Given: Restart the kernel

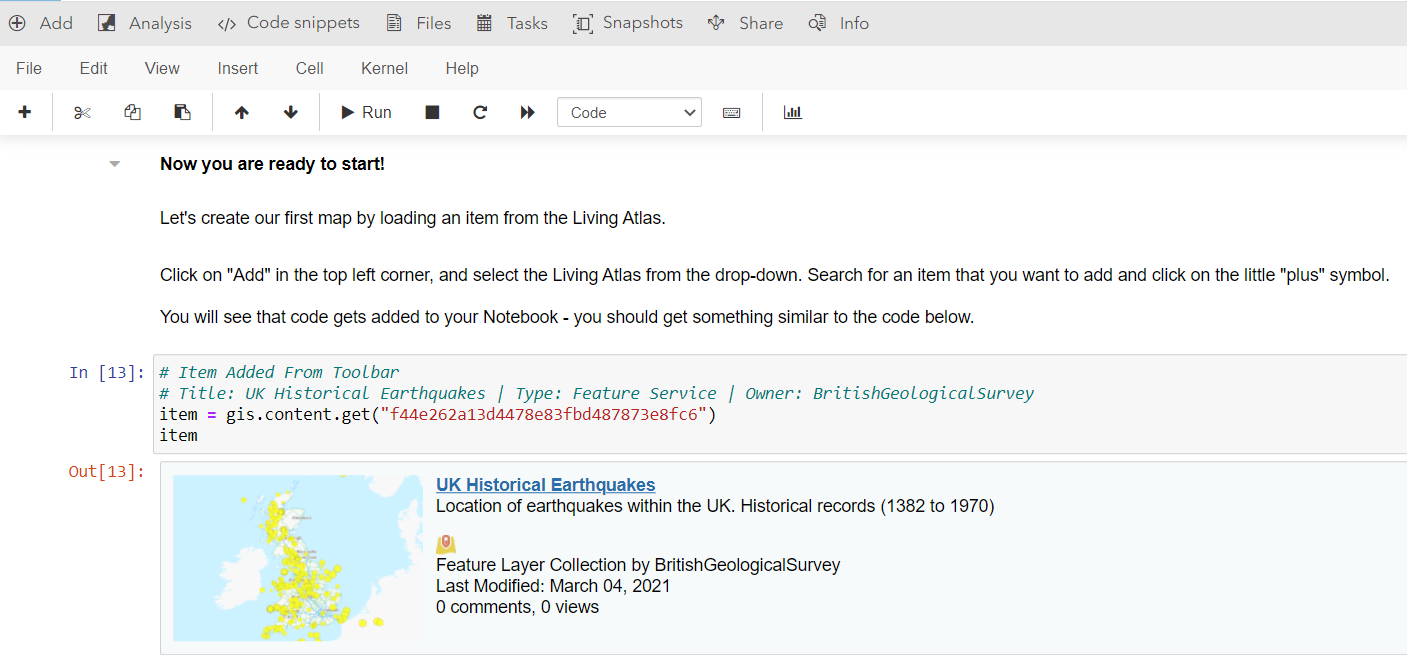Looking at the screenshot, I should pos(480,113).
